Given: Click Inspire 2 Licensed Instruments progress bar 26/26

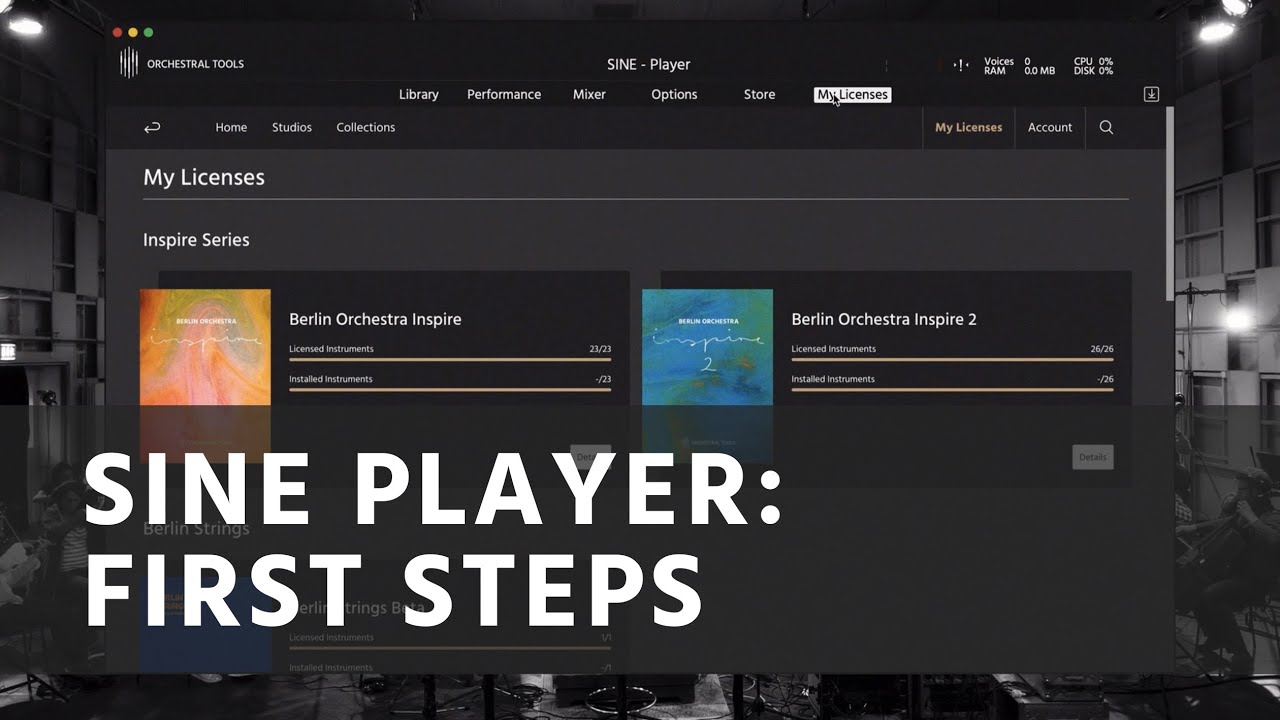Looking at the screenshot, I should point(952,359).
